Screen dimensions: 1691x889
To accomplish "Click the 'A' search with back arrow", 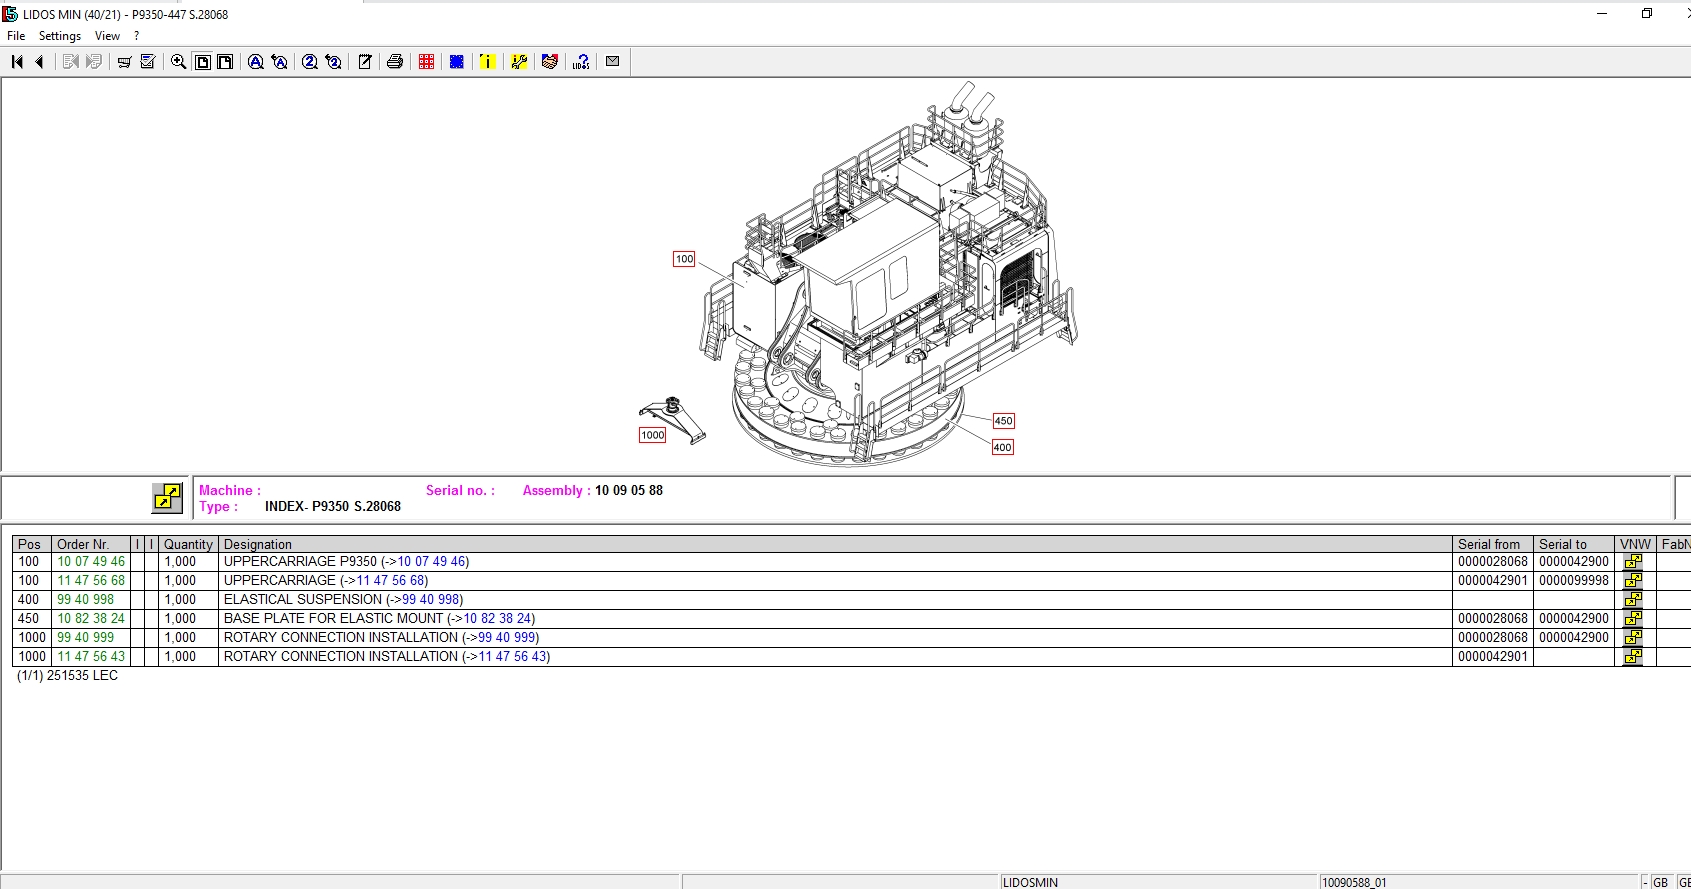I will 280,62.
